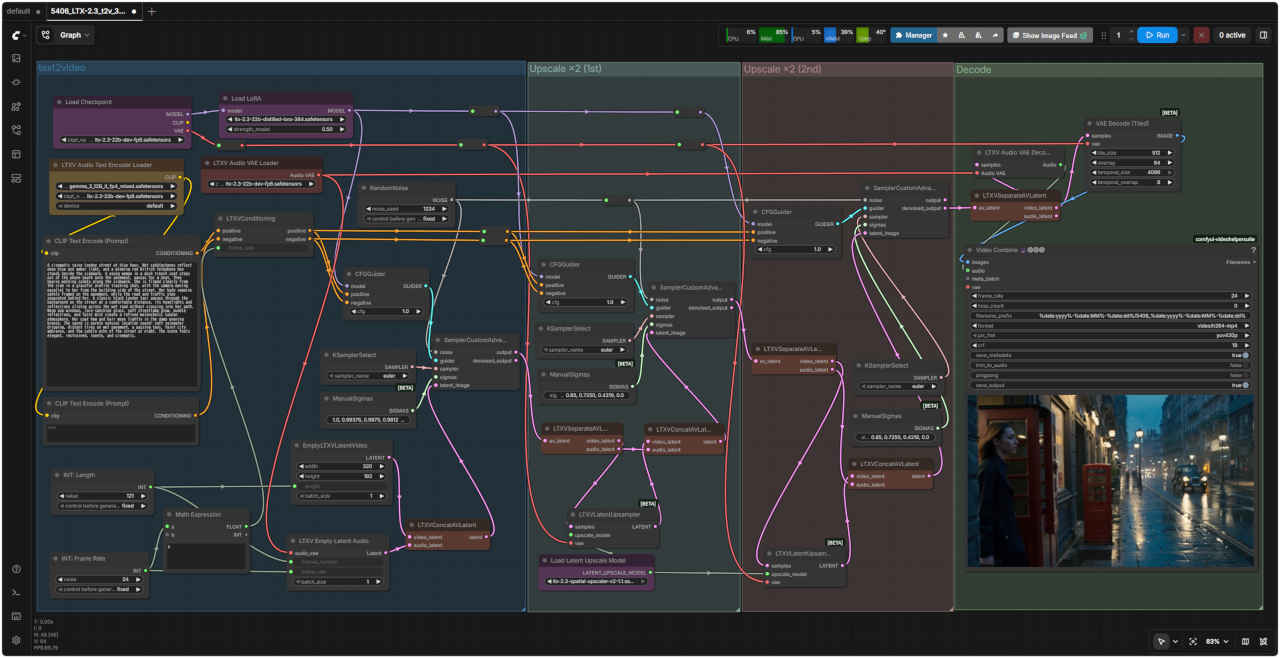This screenshot has height=658, width=1280.
Task: Cancel current run with red X
Action: click(x=1201, y=35)
